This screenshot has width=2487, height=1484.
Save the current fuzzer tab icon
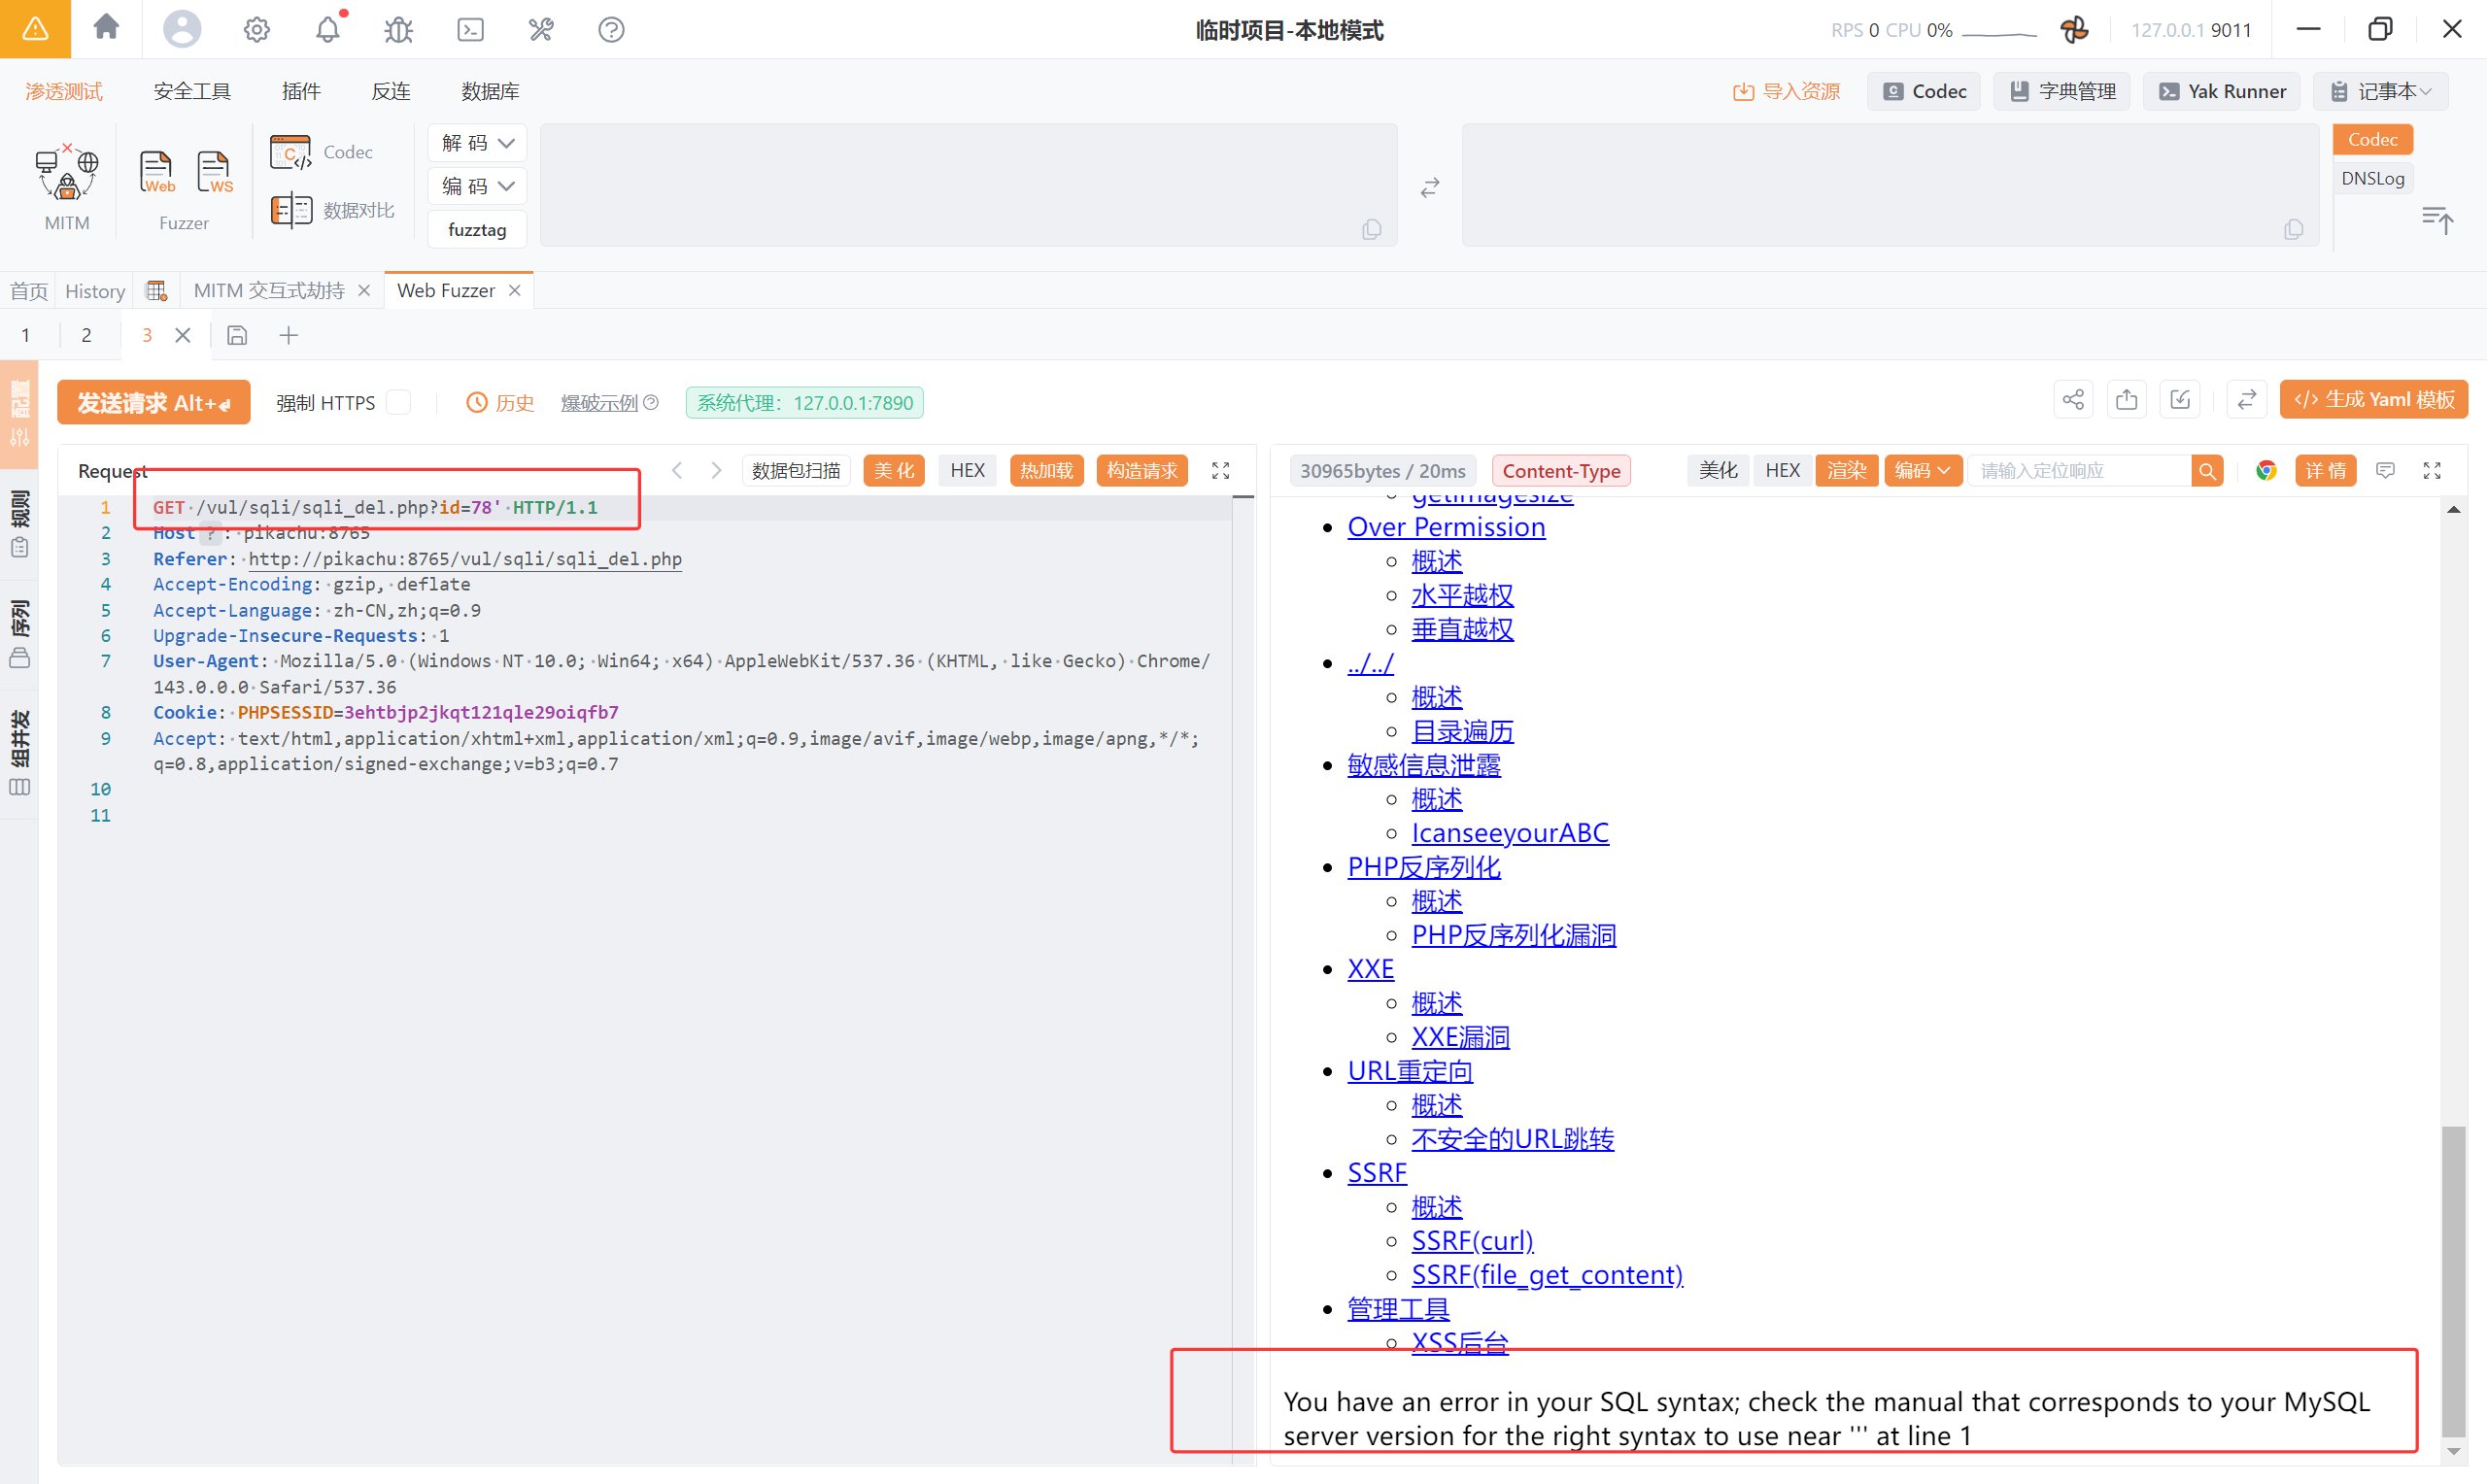click(x=237, y=335)
